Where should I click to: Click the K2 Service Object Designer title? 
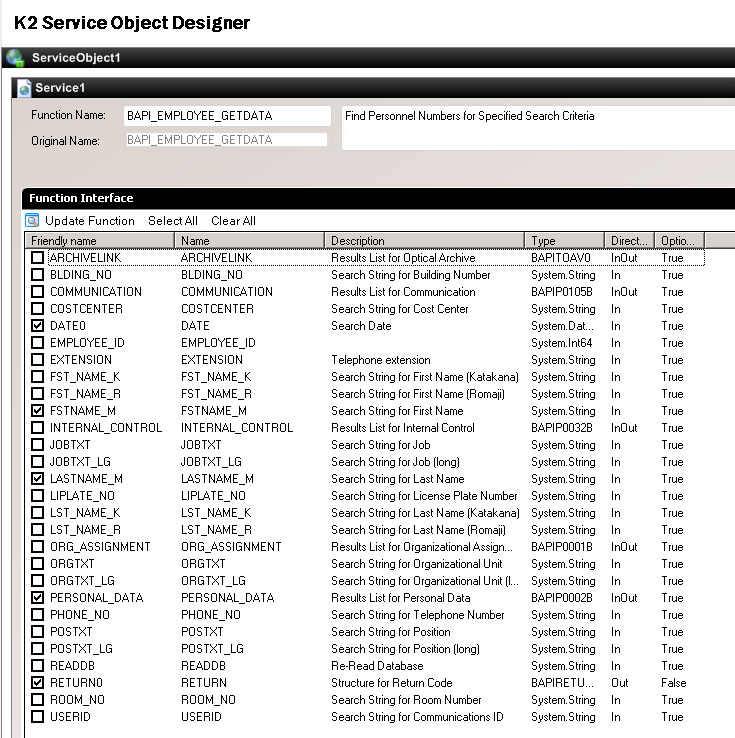click(x=132, y=23)
